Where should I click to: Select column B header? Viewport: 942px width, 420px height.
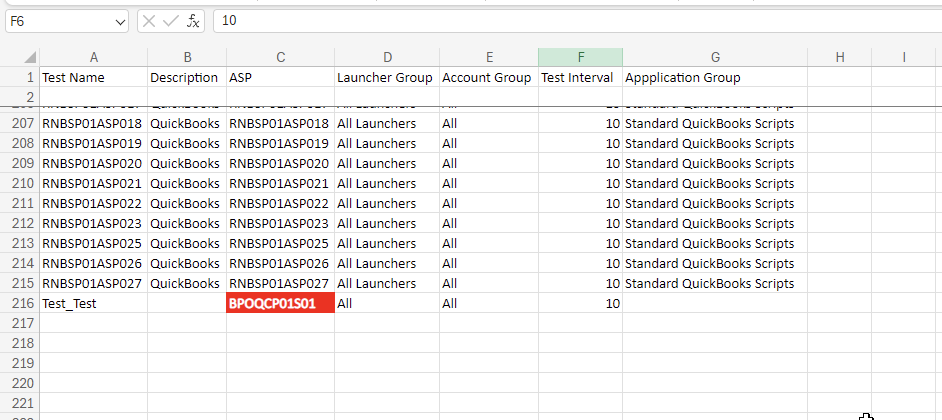[187, 58]
